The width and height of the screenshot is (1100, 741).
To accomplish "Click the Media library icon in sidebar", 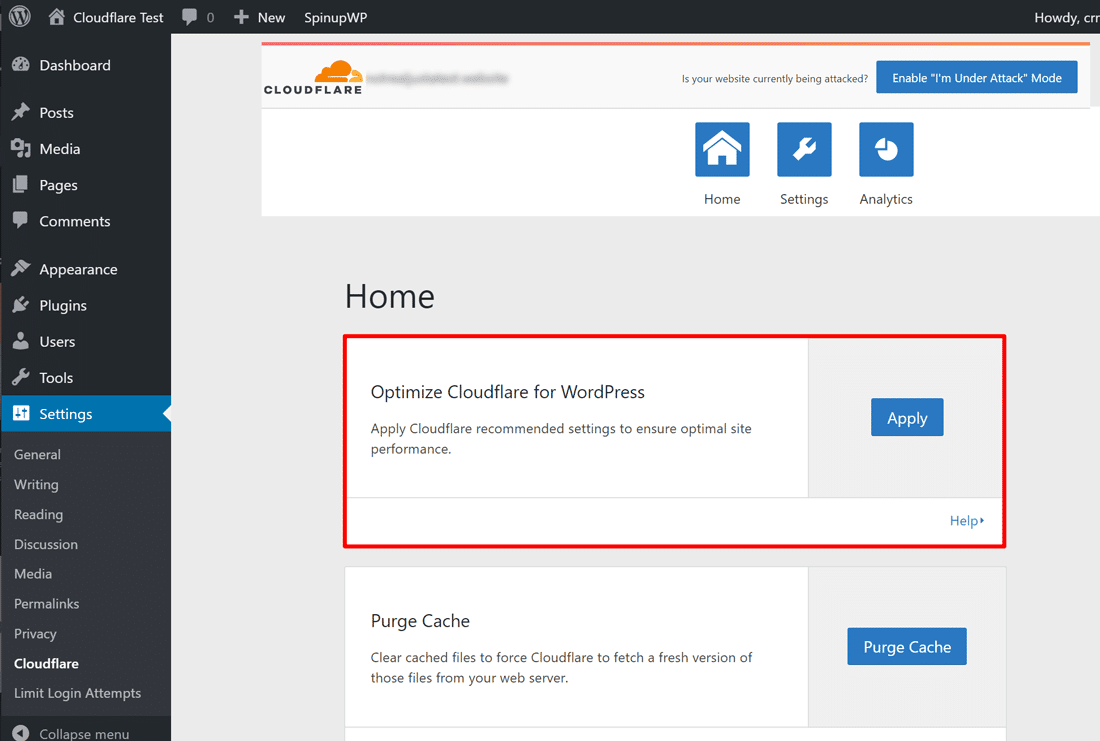I will pos(21,148).
